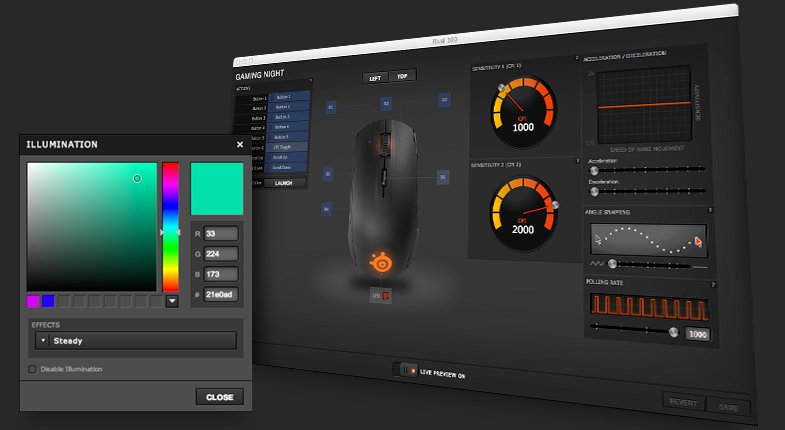
Task: Select the B2 button marker above the scroll wheel
Action: pyautogui.click(x=386, y=104)
